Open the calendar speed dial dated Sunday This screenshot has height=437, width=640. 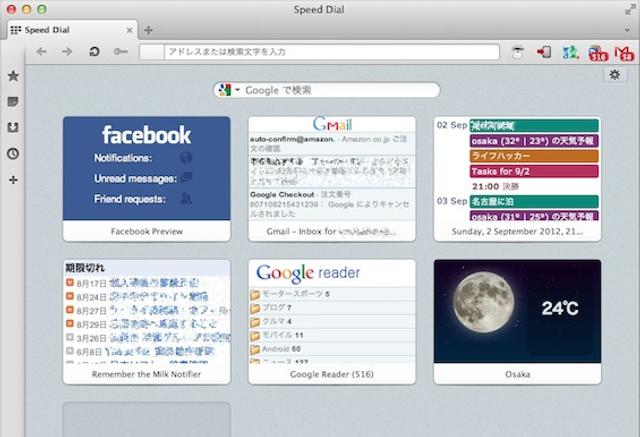[517, 179]
